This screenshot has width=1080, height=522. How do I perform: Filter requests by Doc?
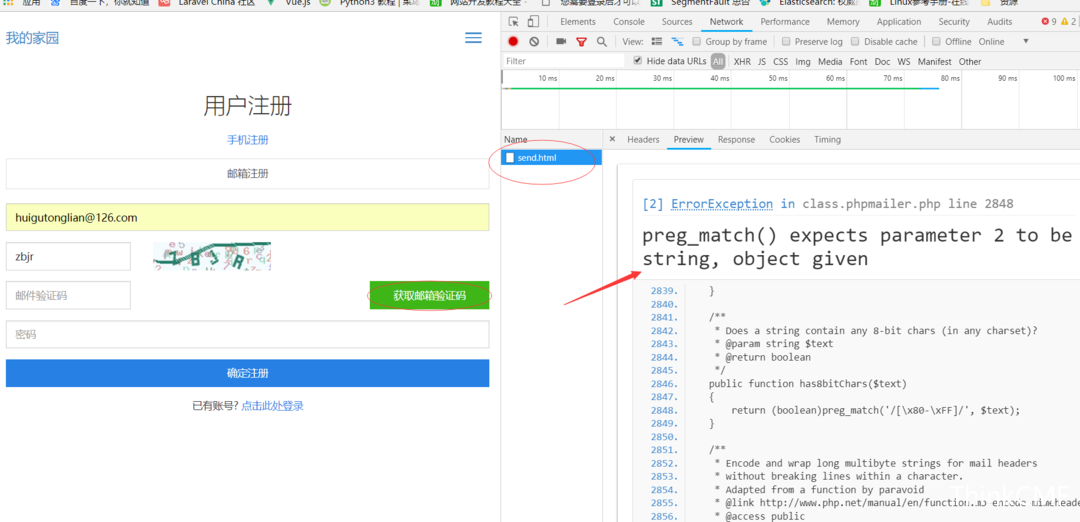point(882,61)
